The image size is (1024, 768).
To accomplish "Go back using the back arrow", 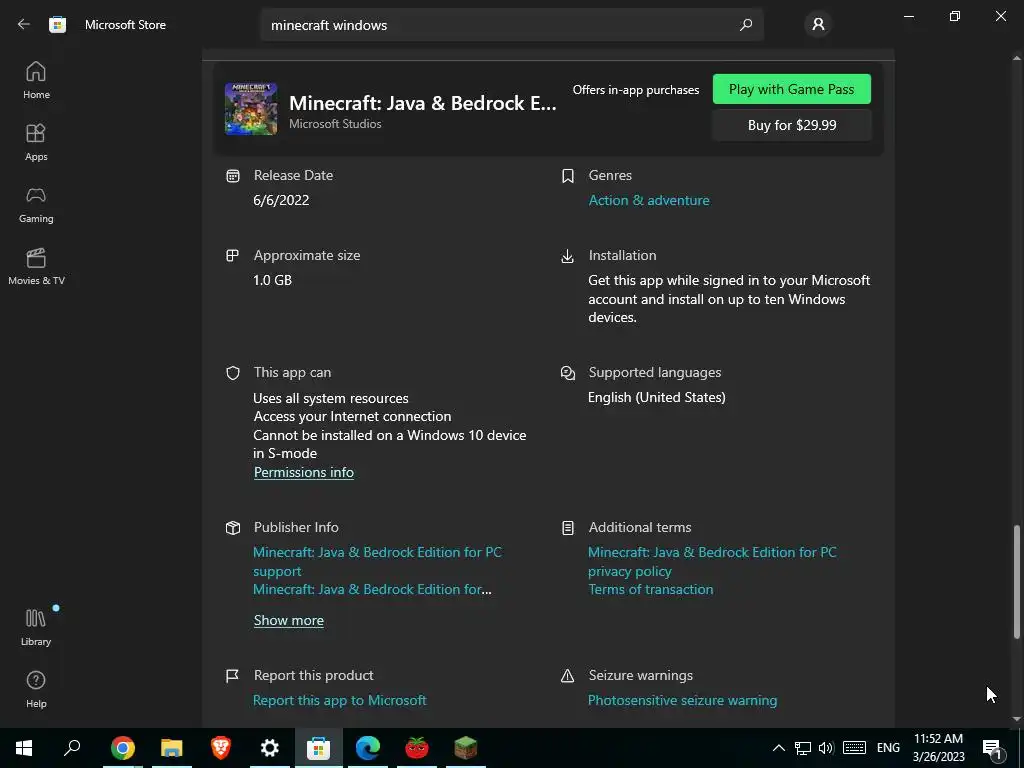I will pyautogui.click(x=24, y=25).
